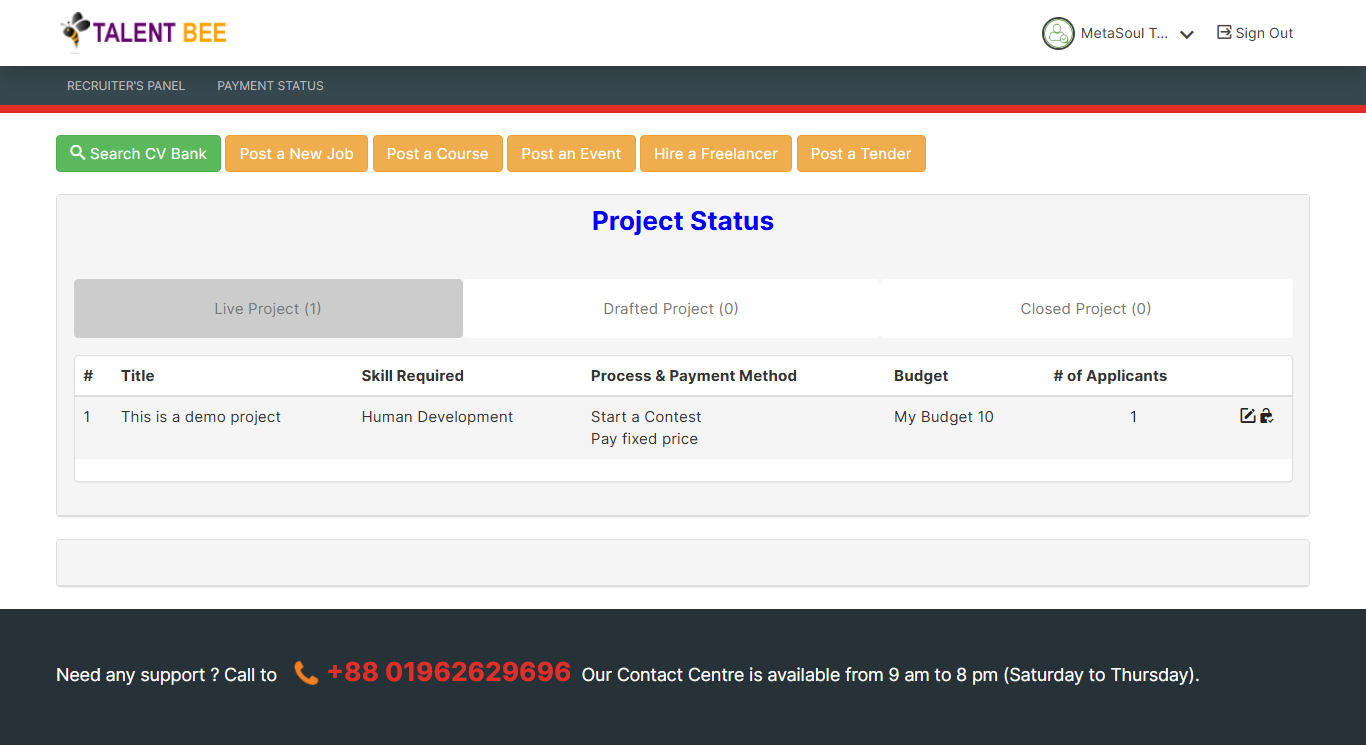Open the Recruiter's Panel menu

pyautogui.click(x=126, y=86)
